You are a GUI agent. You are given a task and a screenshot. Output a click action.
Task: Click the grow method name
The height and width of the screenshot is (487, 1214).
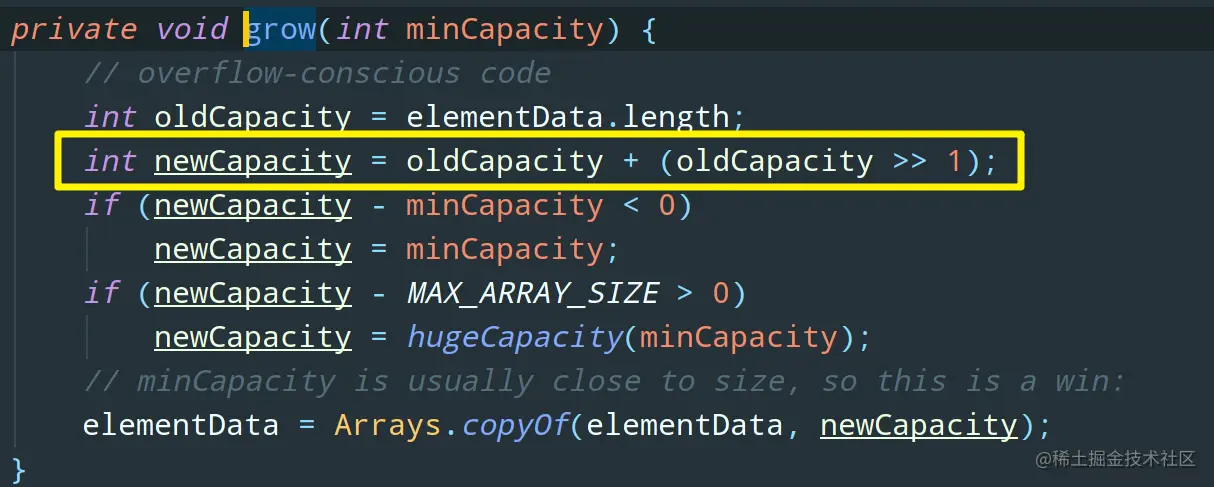pyautogui.click(x=280, y=29)
